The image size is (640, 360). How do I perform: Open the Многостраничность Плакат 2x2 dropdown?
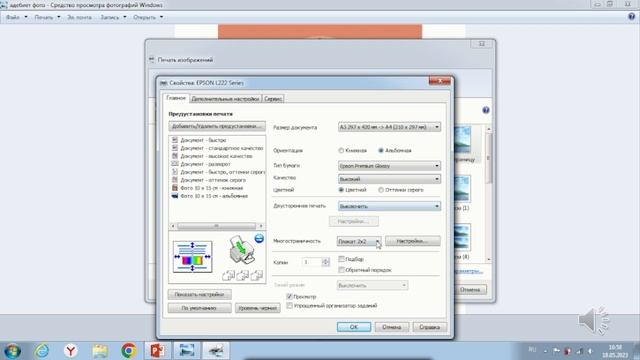pyautogui.click(x=359, y=241)
